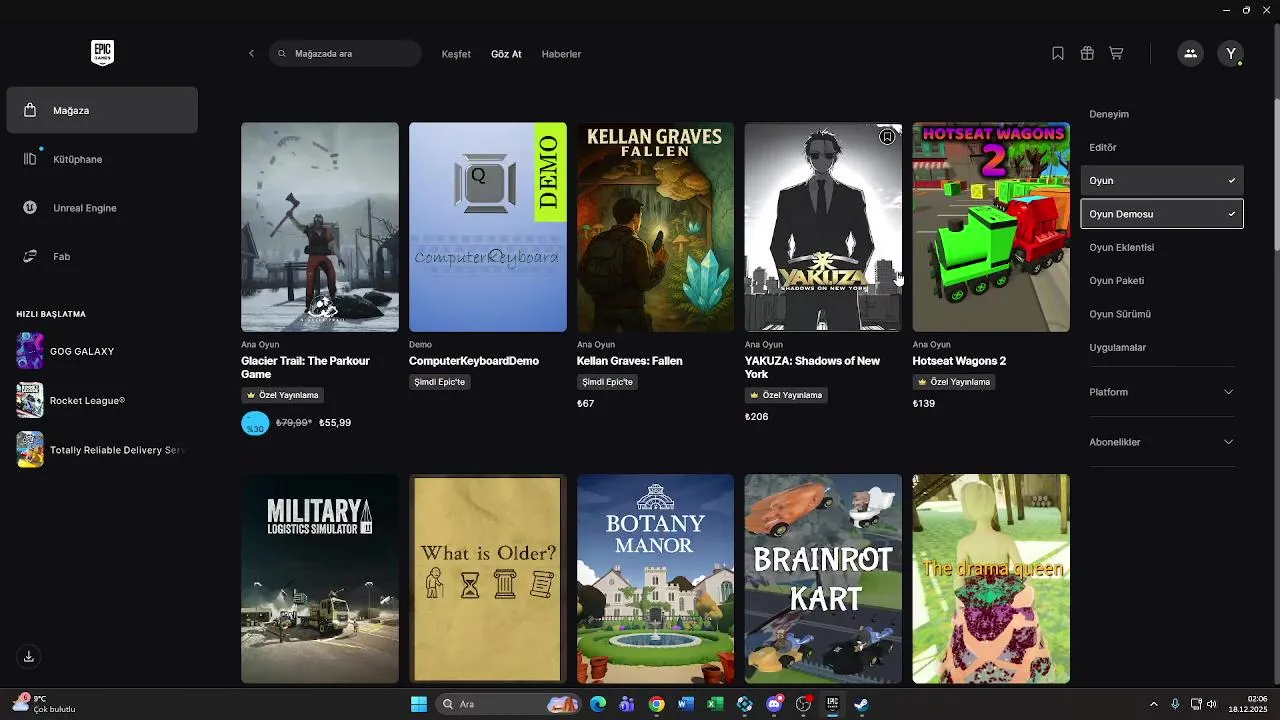This screenshot has width=1280, height=720.
Task: Uncheck the Oyun Demosu filter
Action: pos(1162,214)
